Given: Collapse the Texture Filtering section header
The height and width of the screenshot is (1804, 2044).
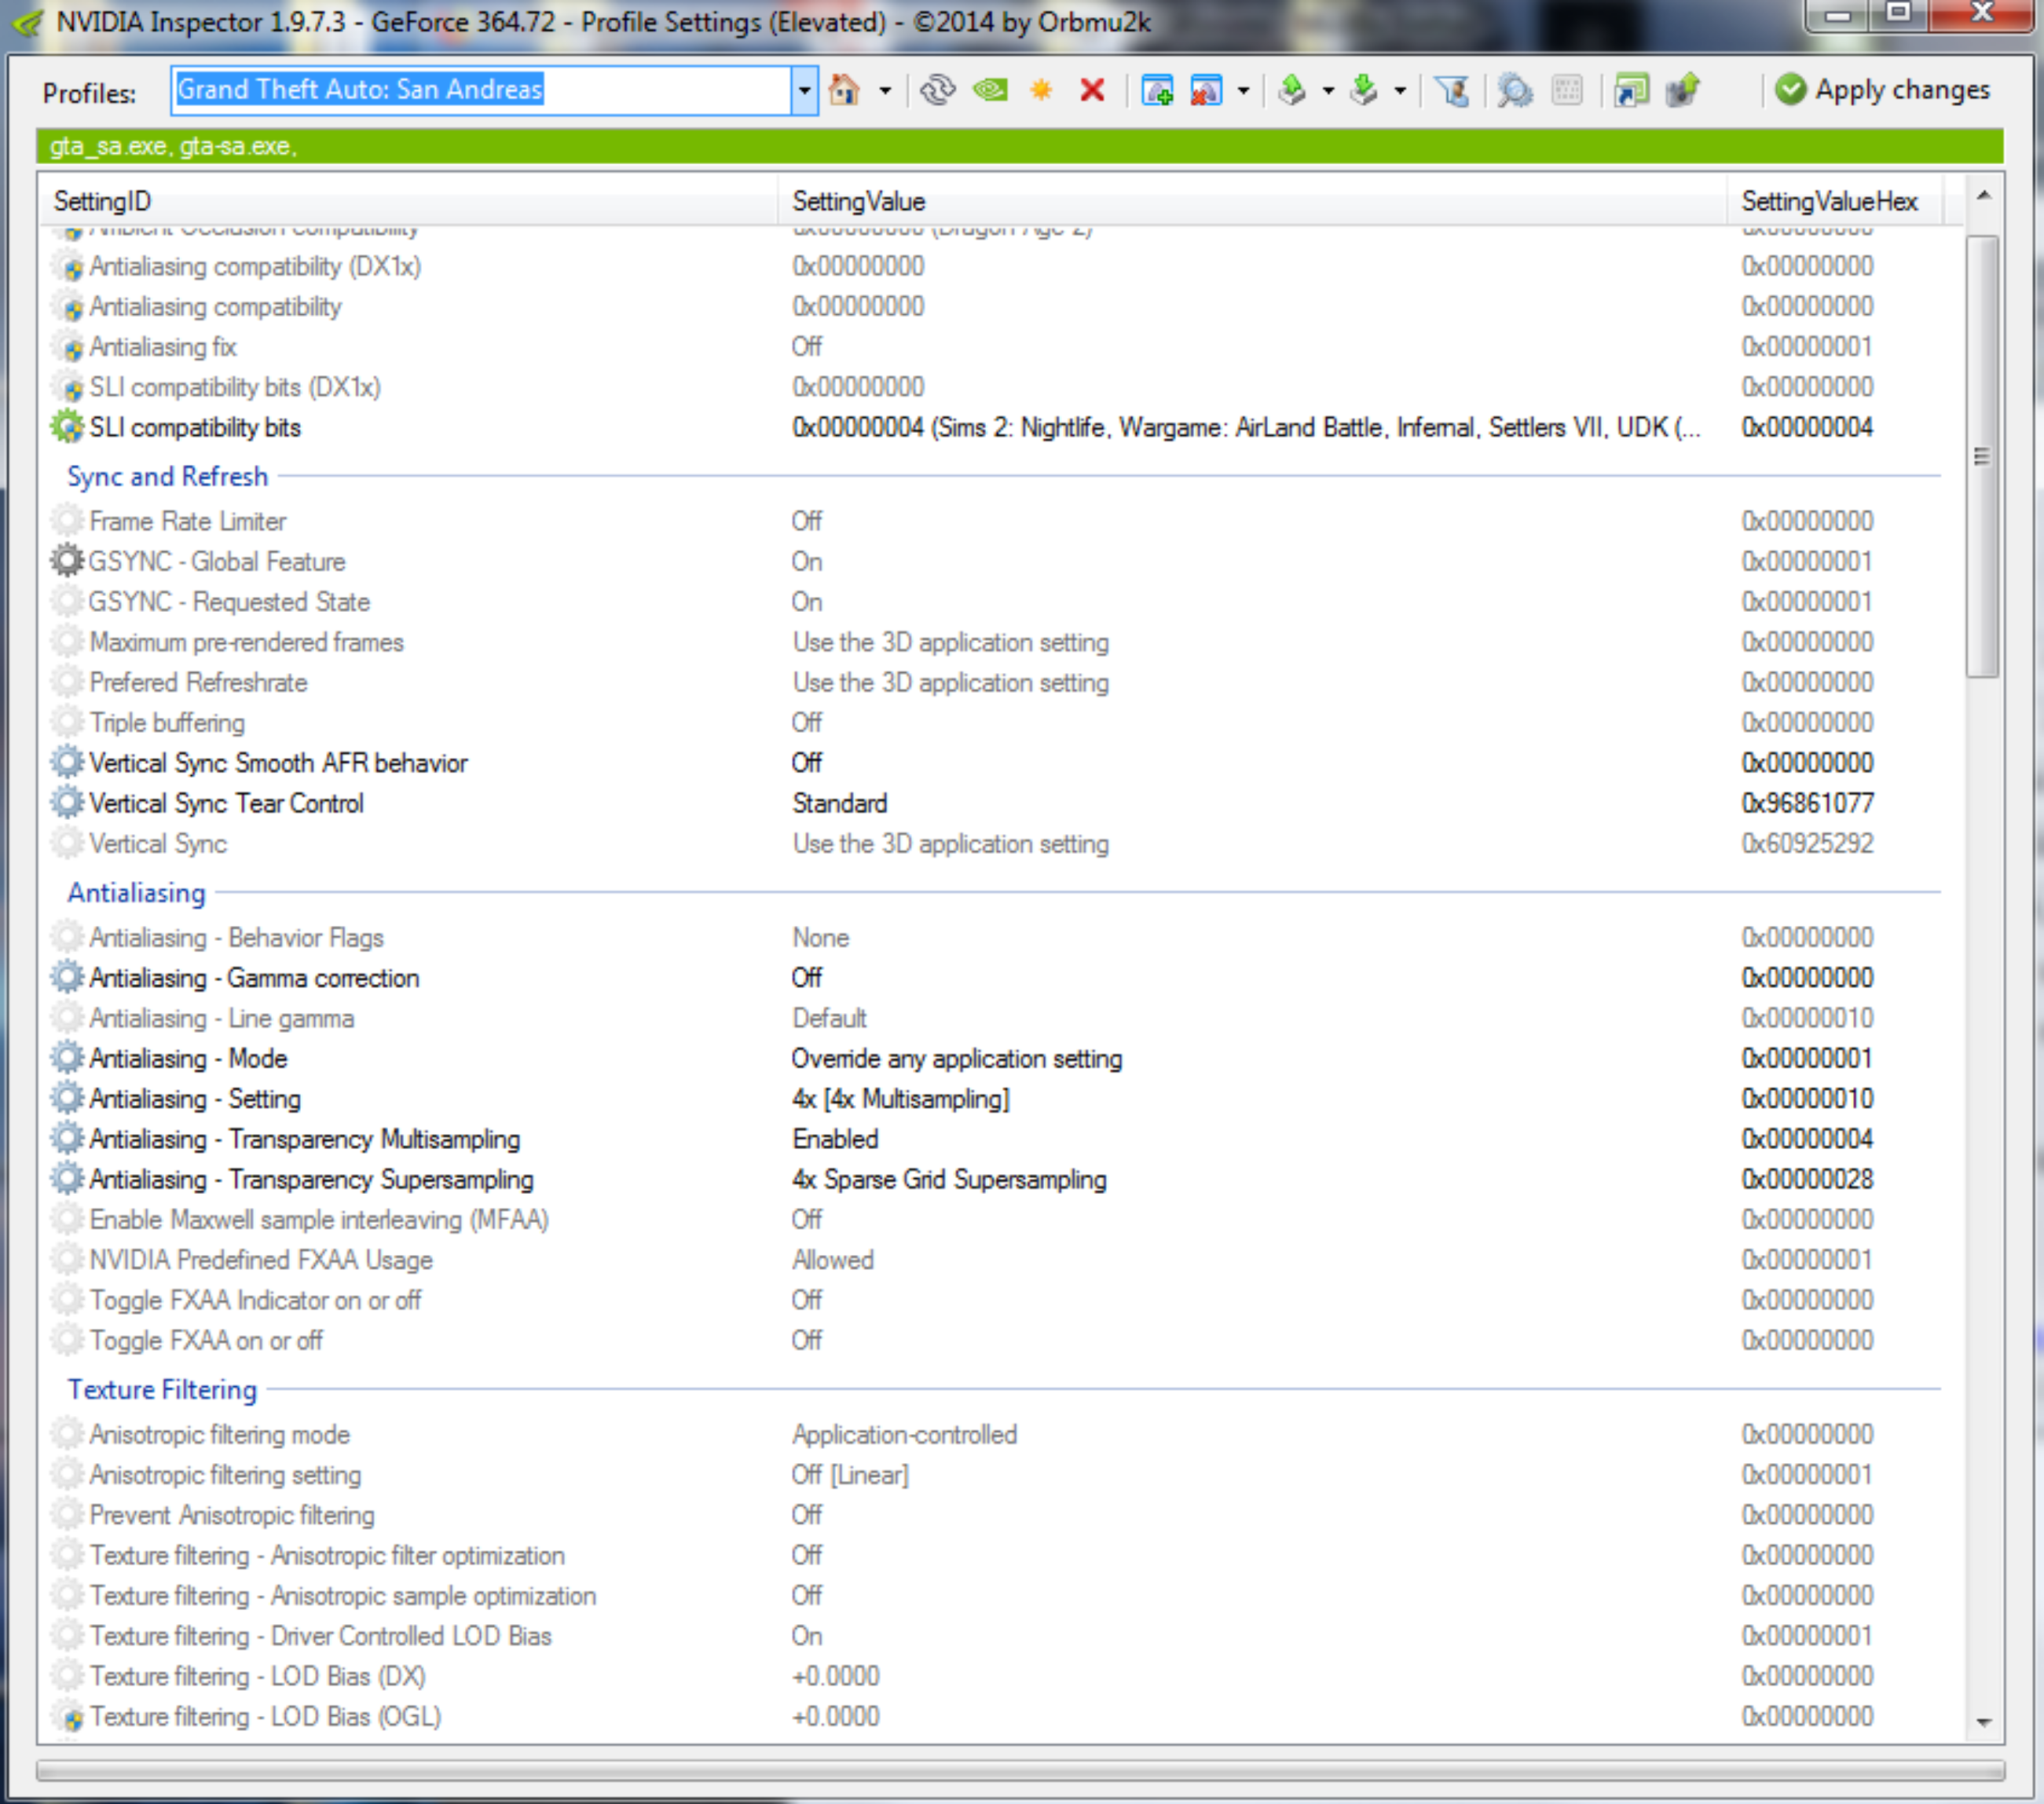Looking at the screenshot, I should 162,1390.
